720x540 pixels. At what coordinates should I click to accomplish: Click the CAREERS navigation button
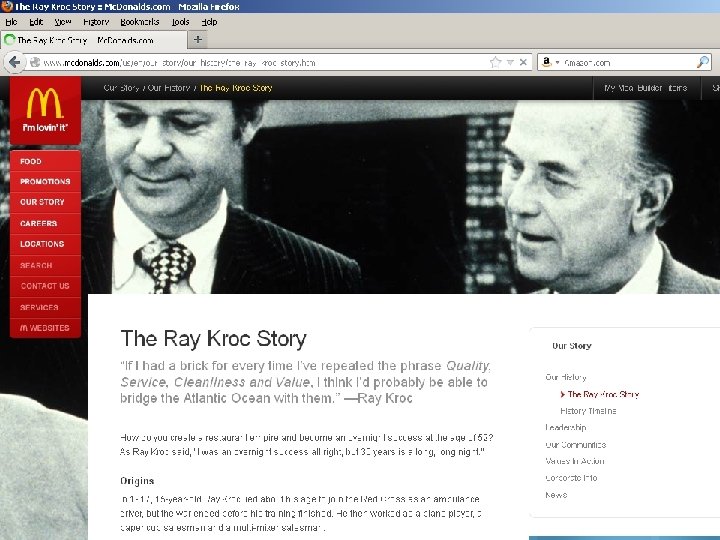click(x=45, y=223)
